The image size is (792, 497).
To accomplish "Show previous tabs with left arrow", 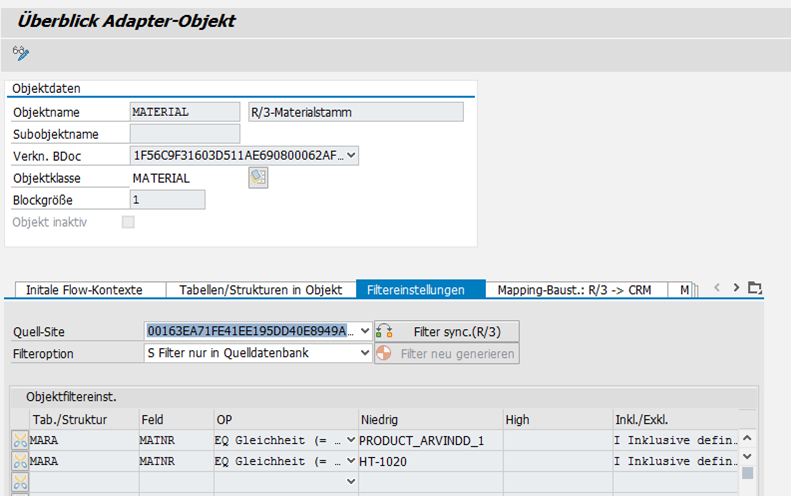I will tap(717, 287).
